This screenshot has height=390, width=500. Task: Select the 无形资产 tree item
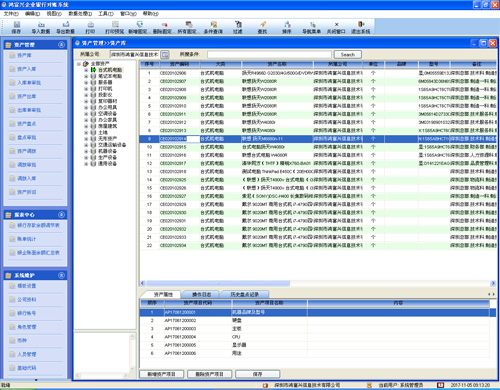[107, 139]
